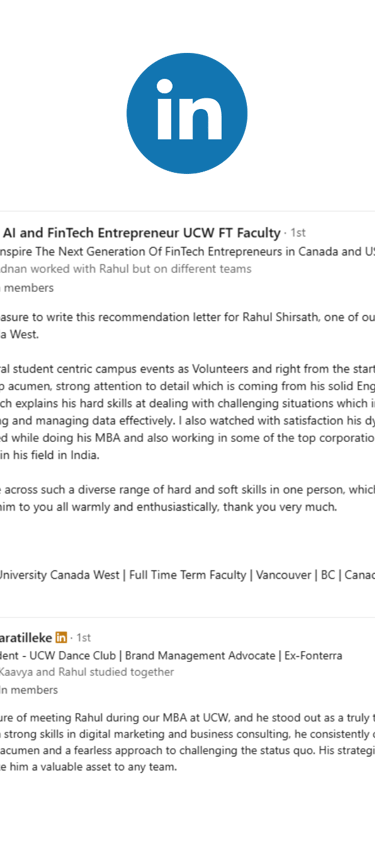This screenshot has height=851, width=375.
Task: Click the sentence about meeting Rahul during MBA
Action: click(187, 717)
